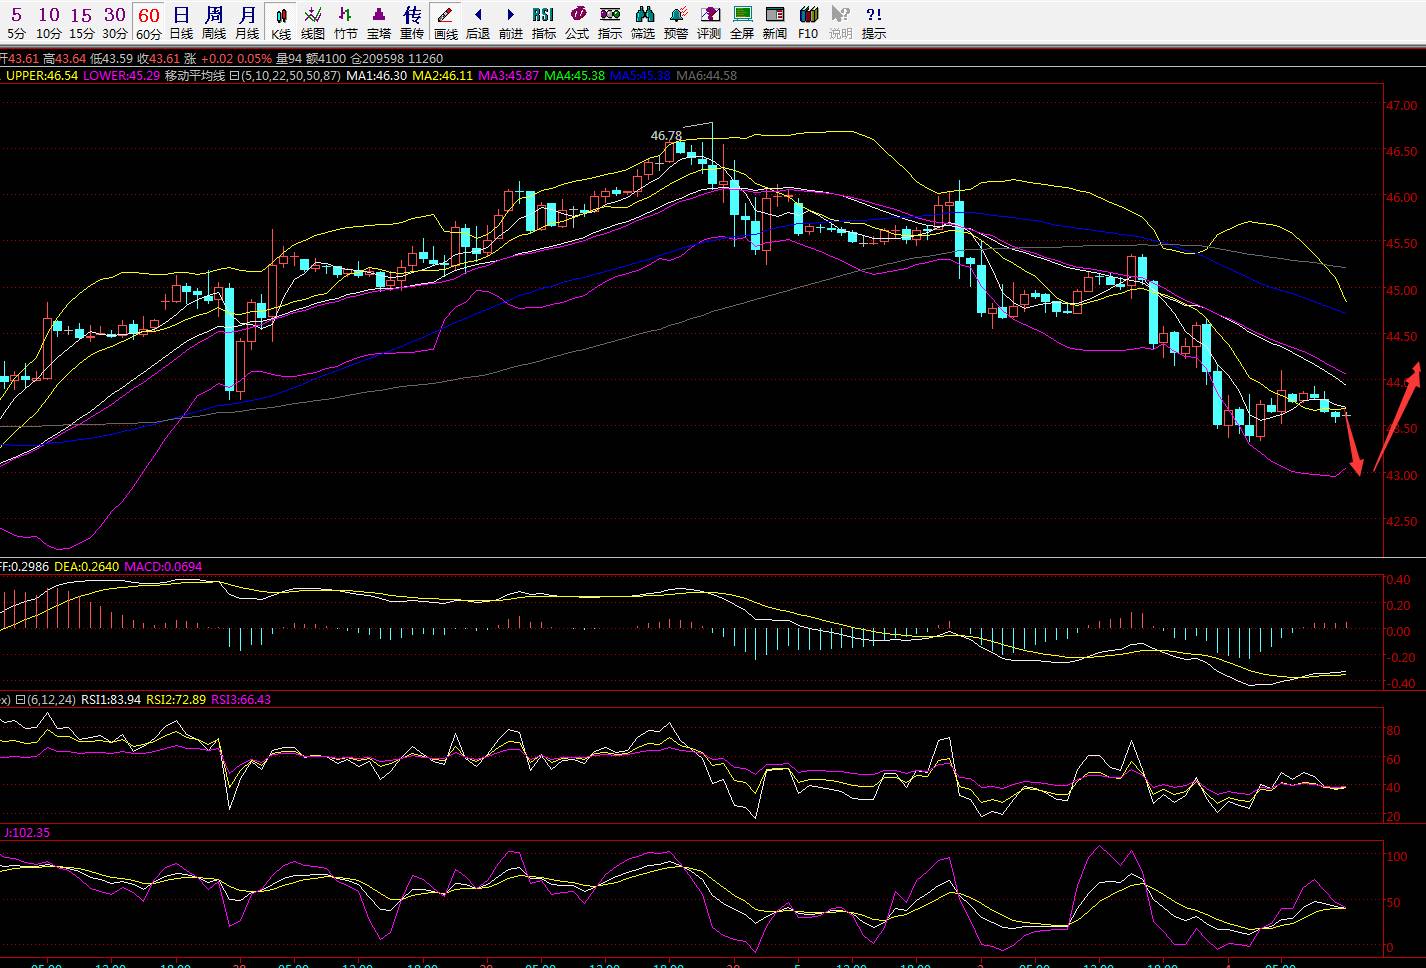Click the 额4100 turnover value
The image size is (1426, 968).
(x=325, y=59)
